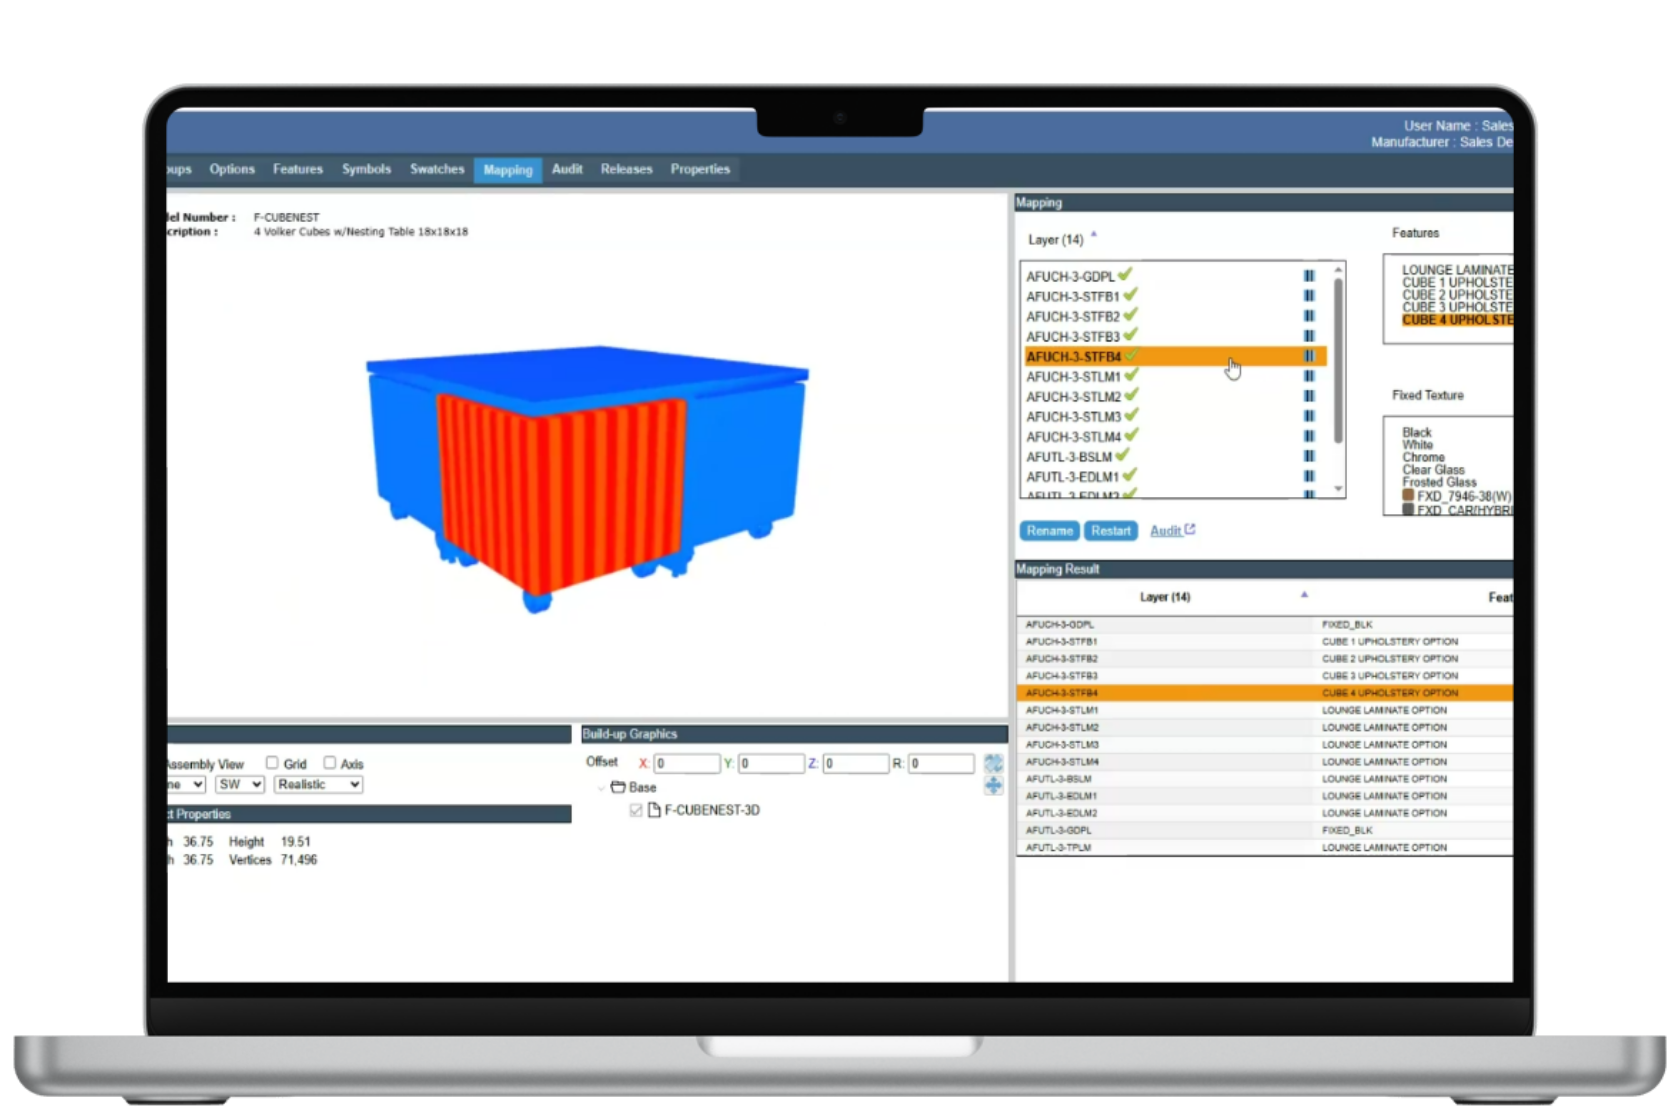
Task: Sort by Layer (14) arrow in Mapping Result
Action: [1304, 594]
